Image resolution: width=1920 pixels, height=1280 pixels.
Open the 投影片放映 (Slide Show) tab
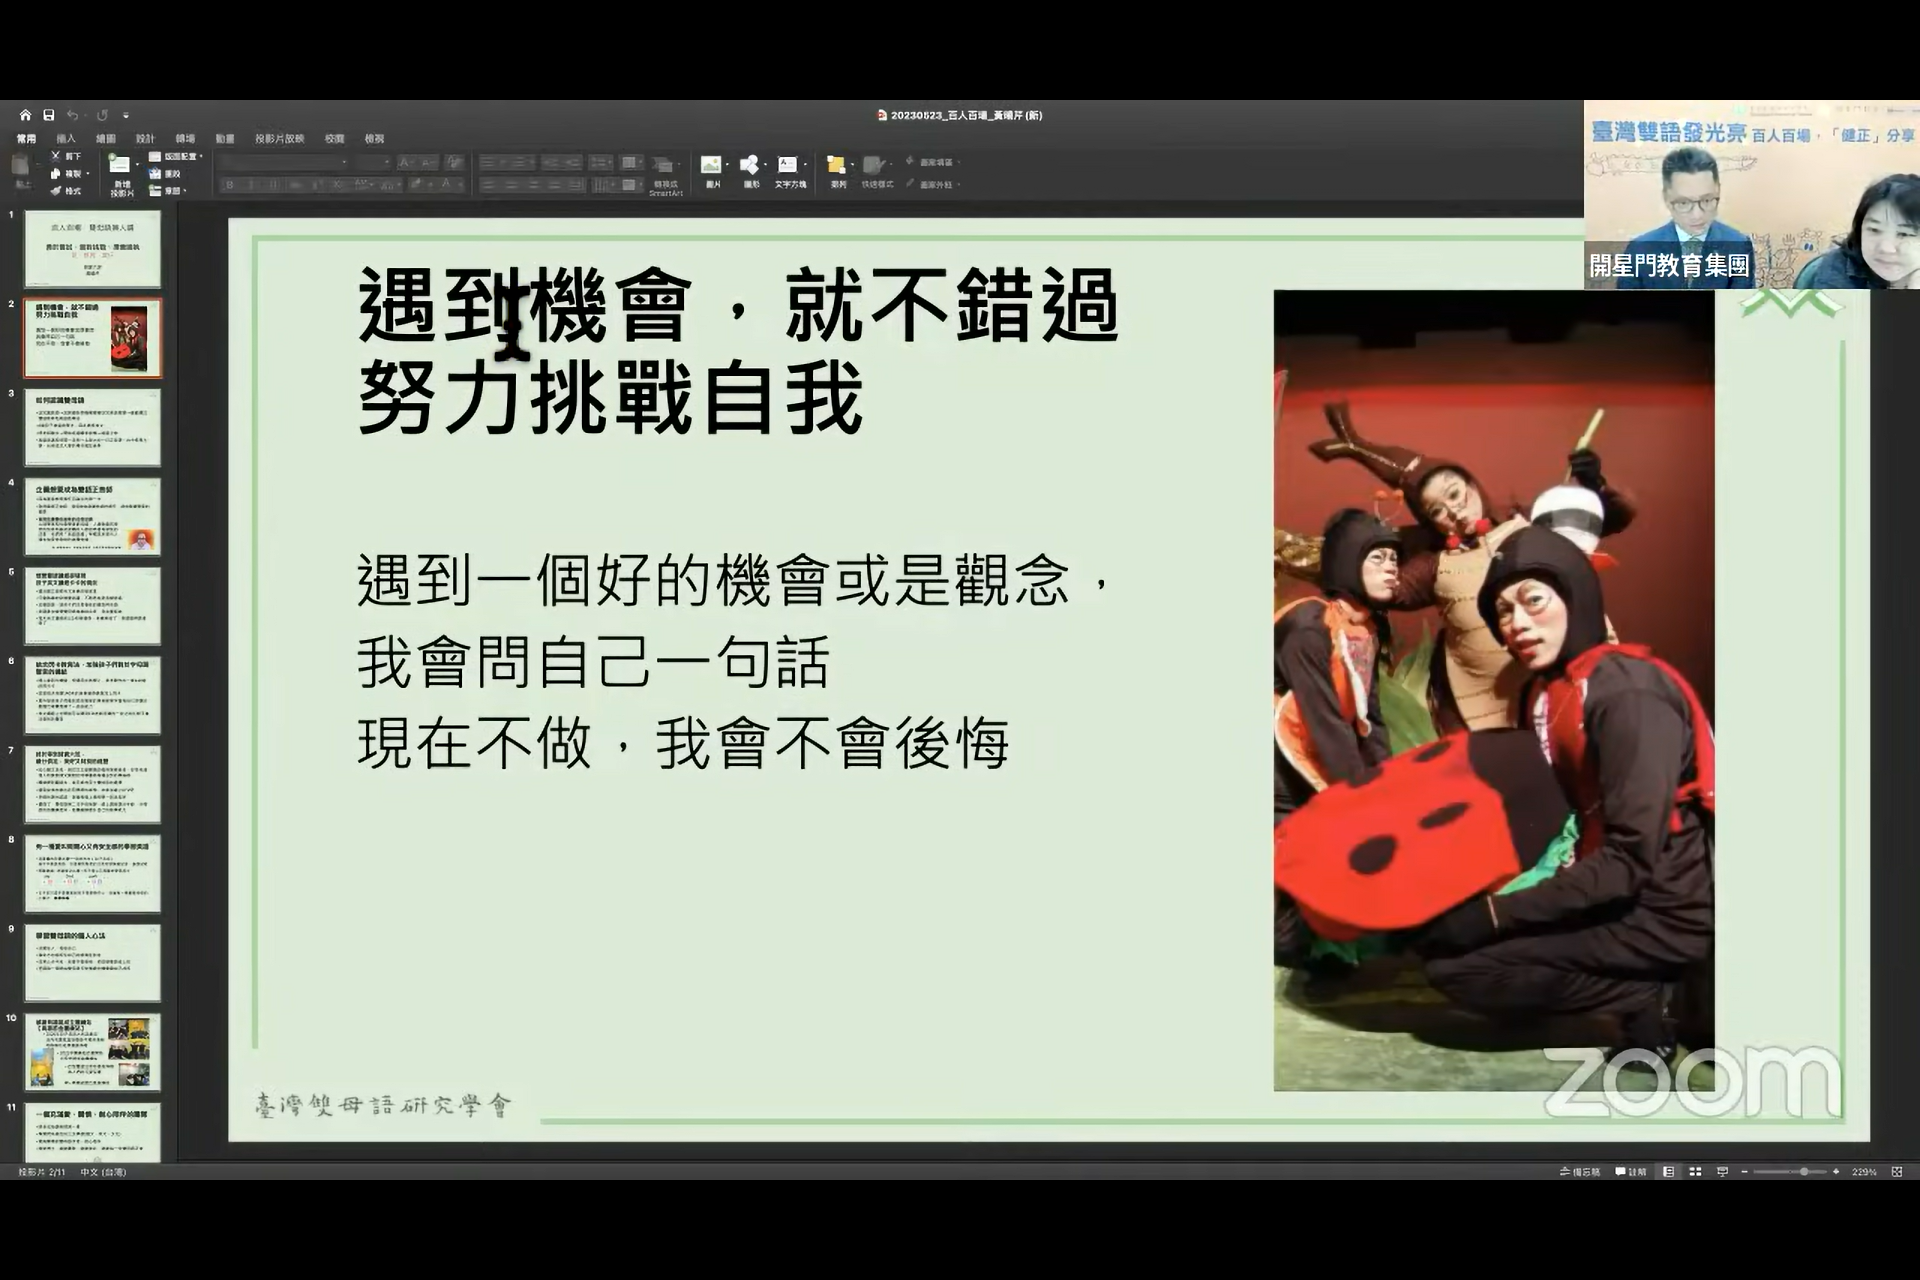(x=279, y=139)
